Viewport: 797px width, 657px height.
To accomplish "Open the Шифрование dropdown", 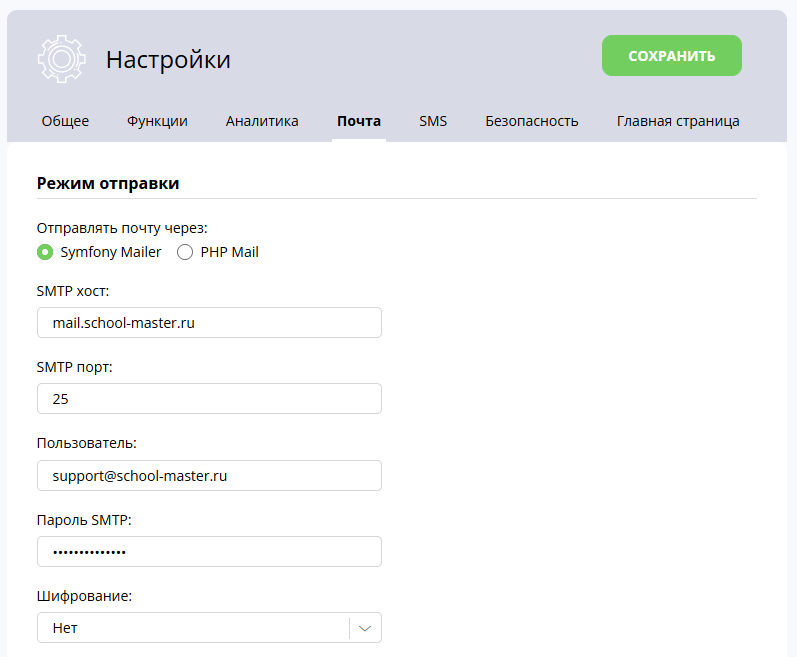I will pyautogui.click(x=209, y=628).
